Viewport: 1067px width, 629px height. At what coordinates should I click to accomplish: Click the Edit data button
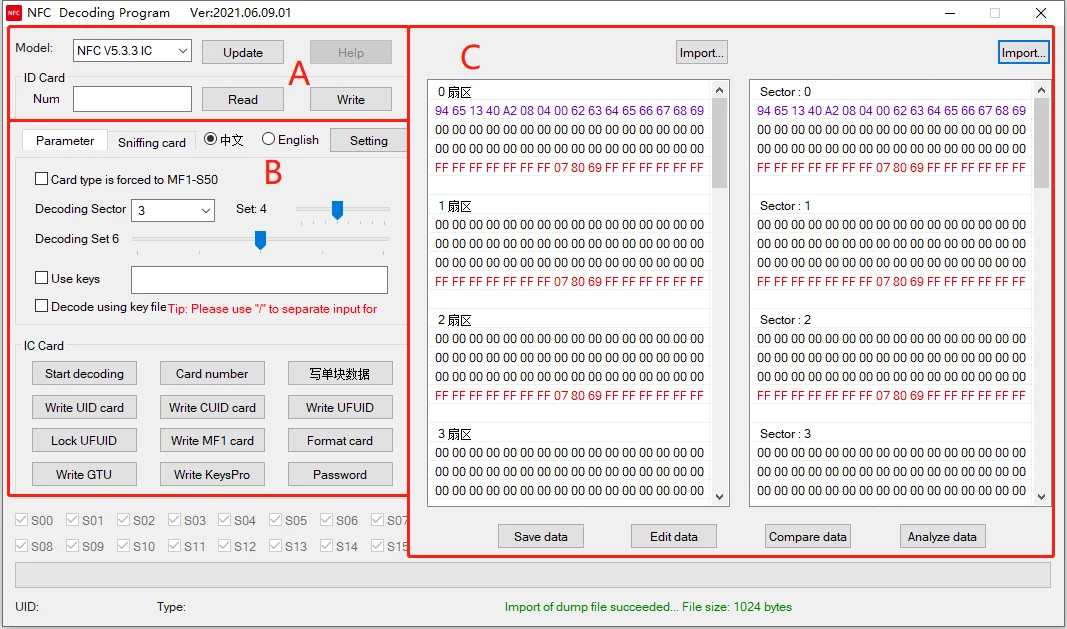point(674,536)
